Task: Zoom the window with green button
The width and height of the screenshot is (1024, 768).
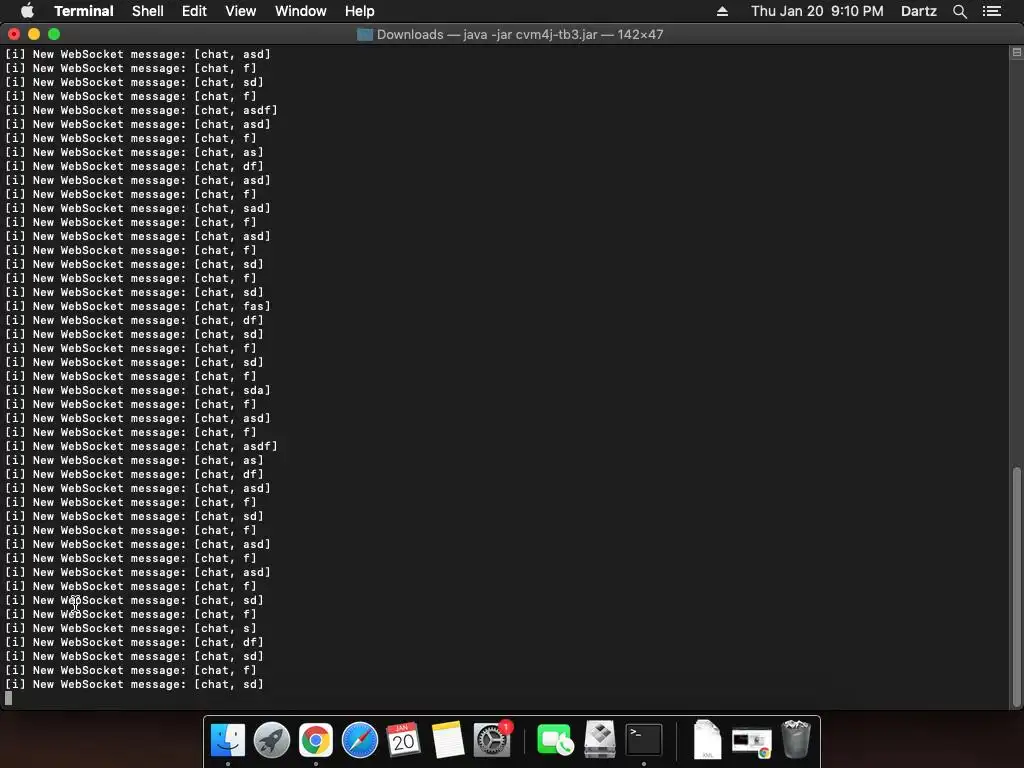Action: coord(54,34)
